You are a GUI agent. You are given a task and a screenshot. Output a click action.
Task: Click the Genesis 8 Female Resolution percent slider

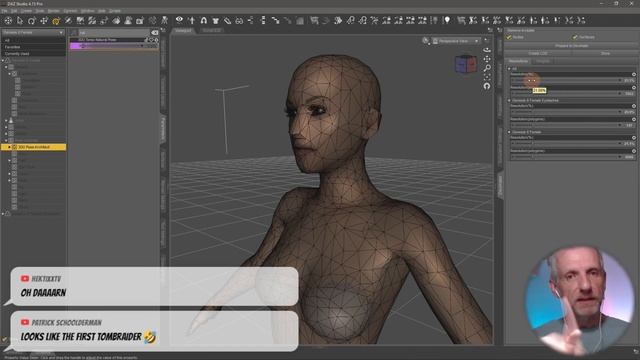pos(566,144)
